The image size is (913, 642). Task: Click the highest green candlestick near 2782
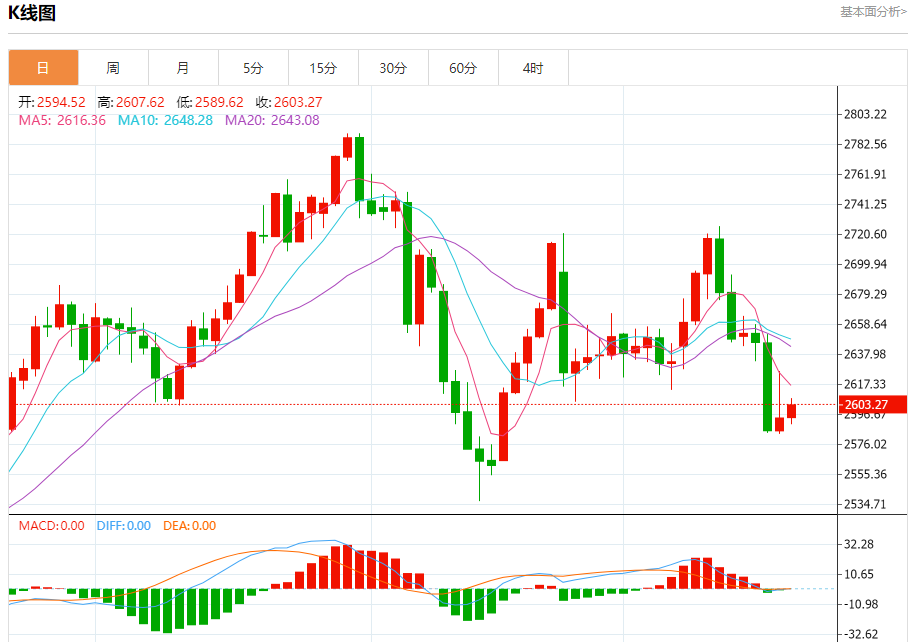pos(359,169)
